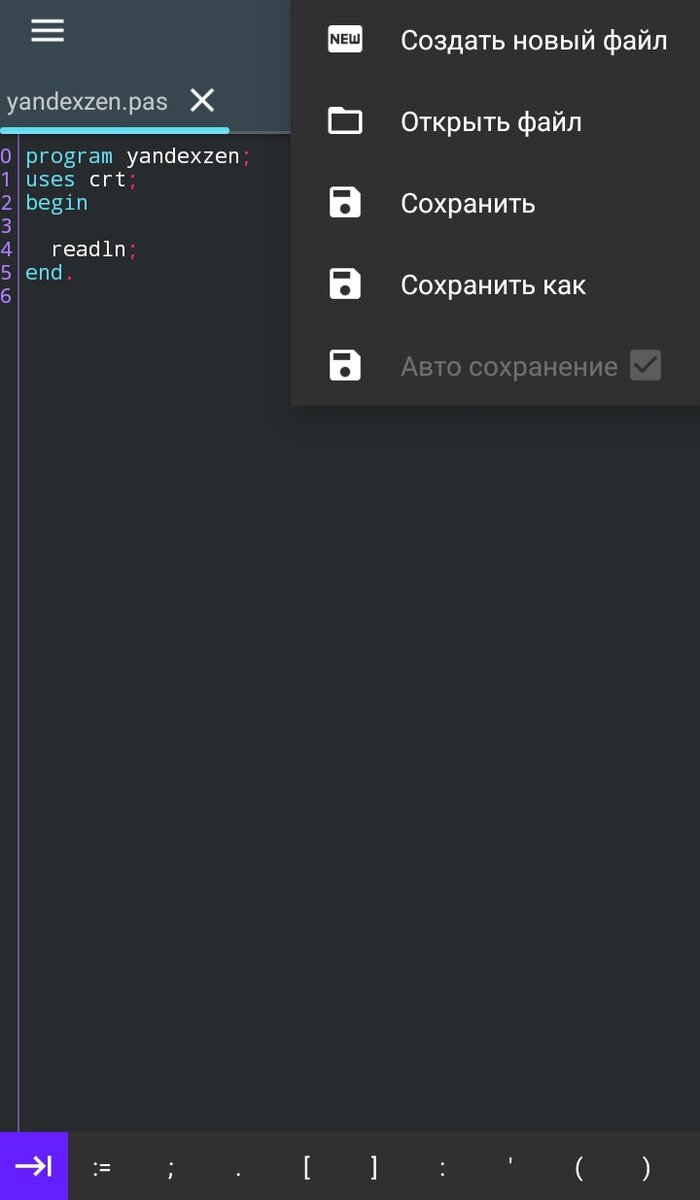Select Открыть файл from the menu
Screen dimensions: 700x1200
(489, 120)
